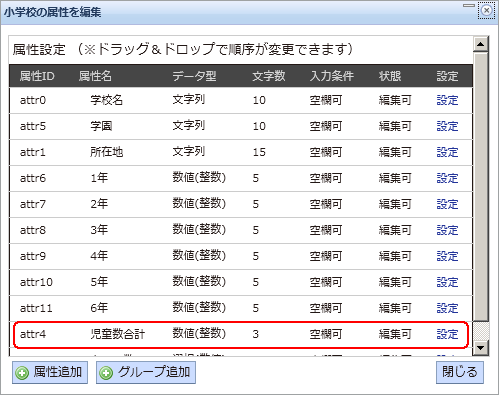
Task: Click the 属性名 column header
Action: pos(95,76)
